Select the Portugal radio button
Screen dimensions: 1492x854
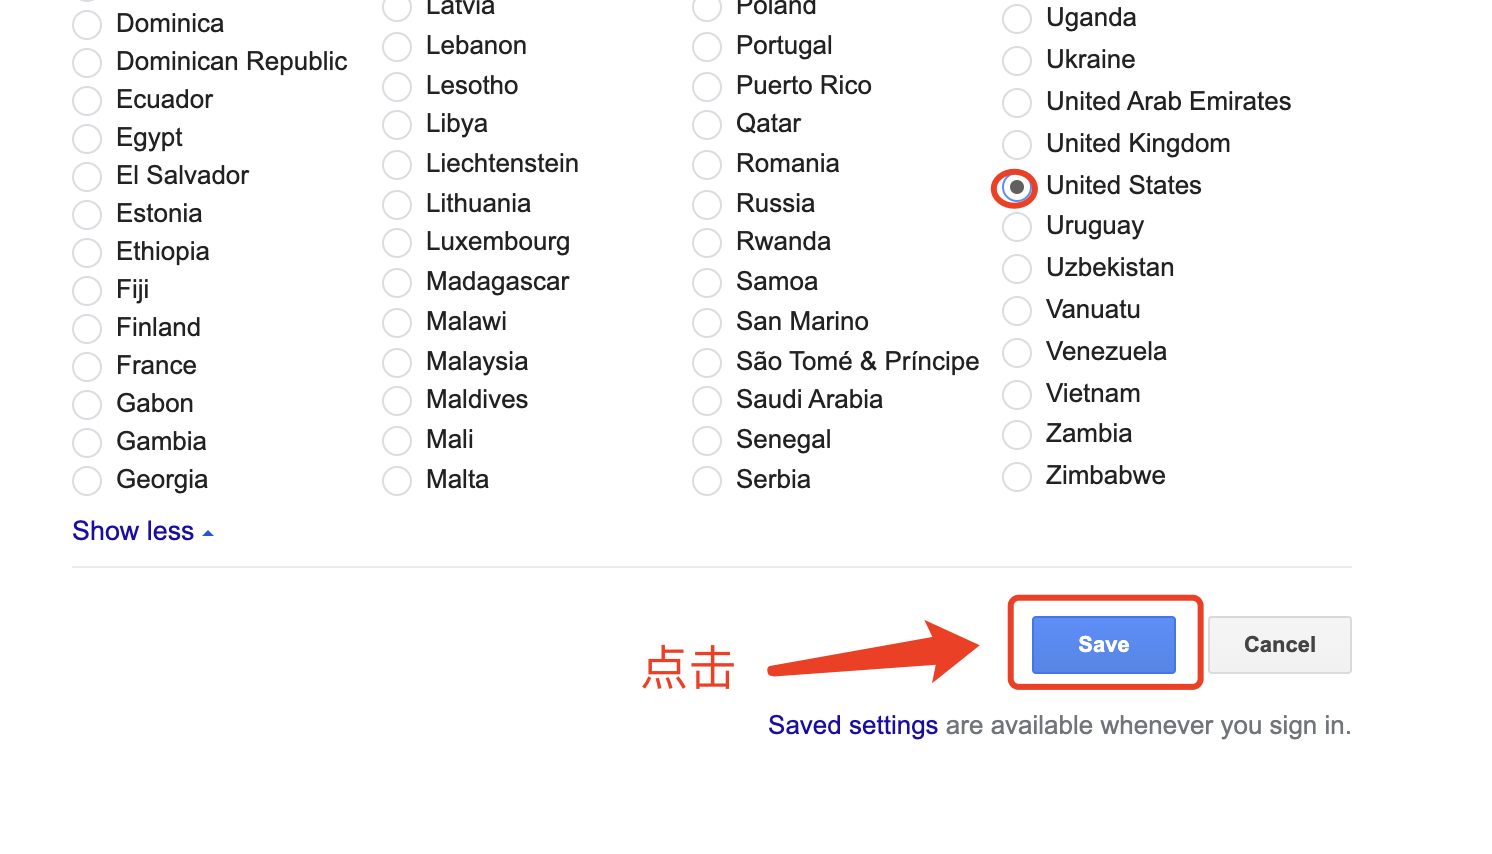point(707,46)
